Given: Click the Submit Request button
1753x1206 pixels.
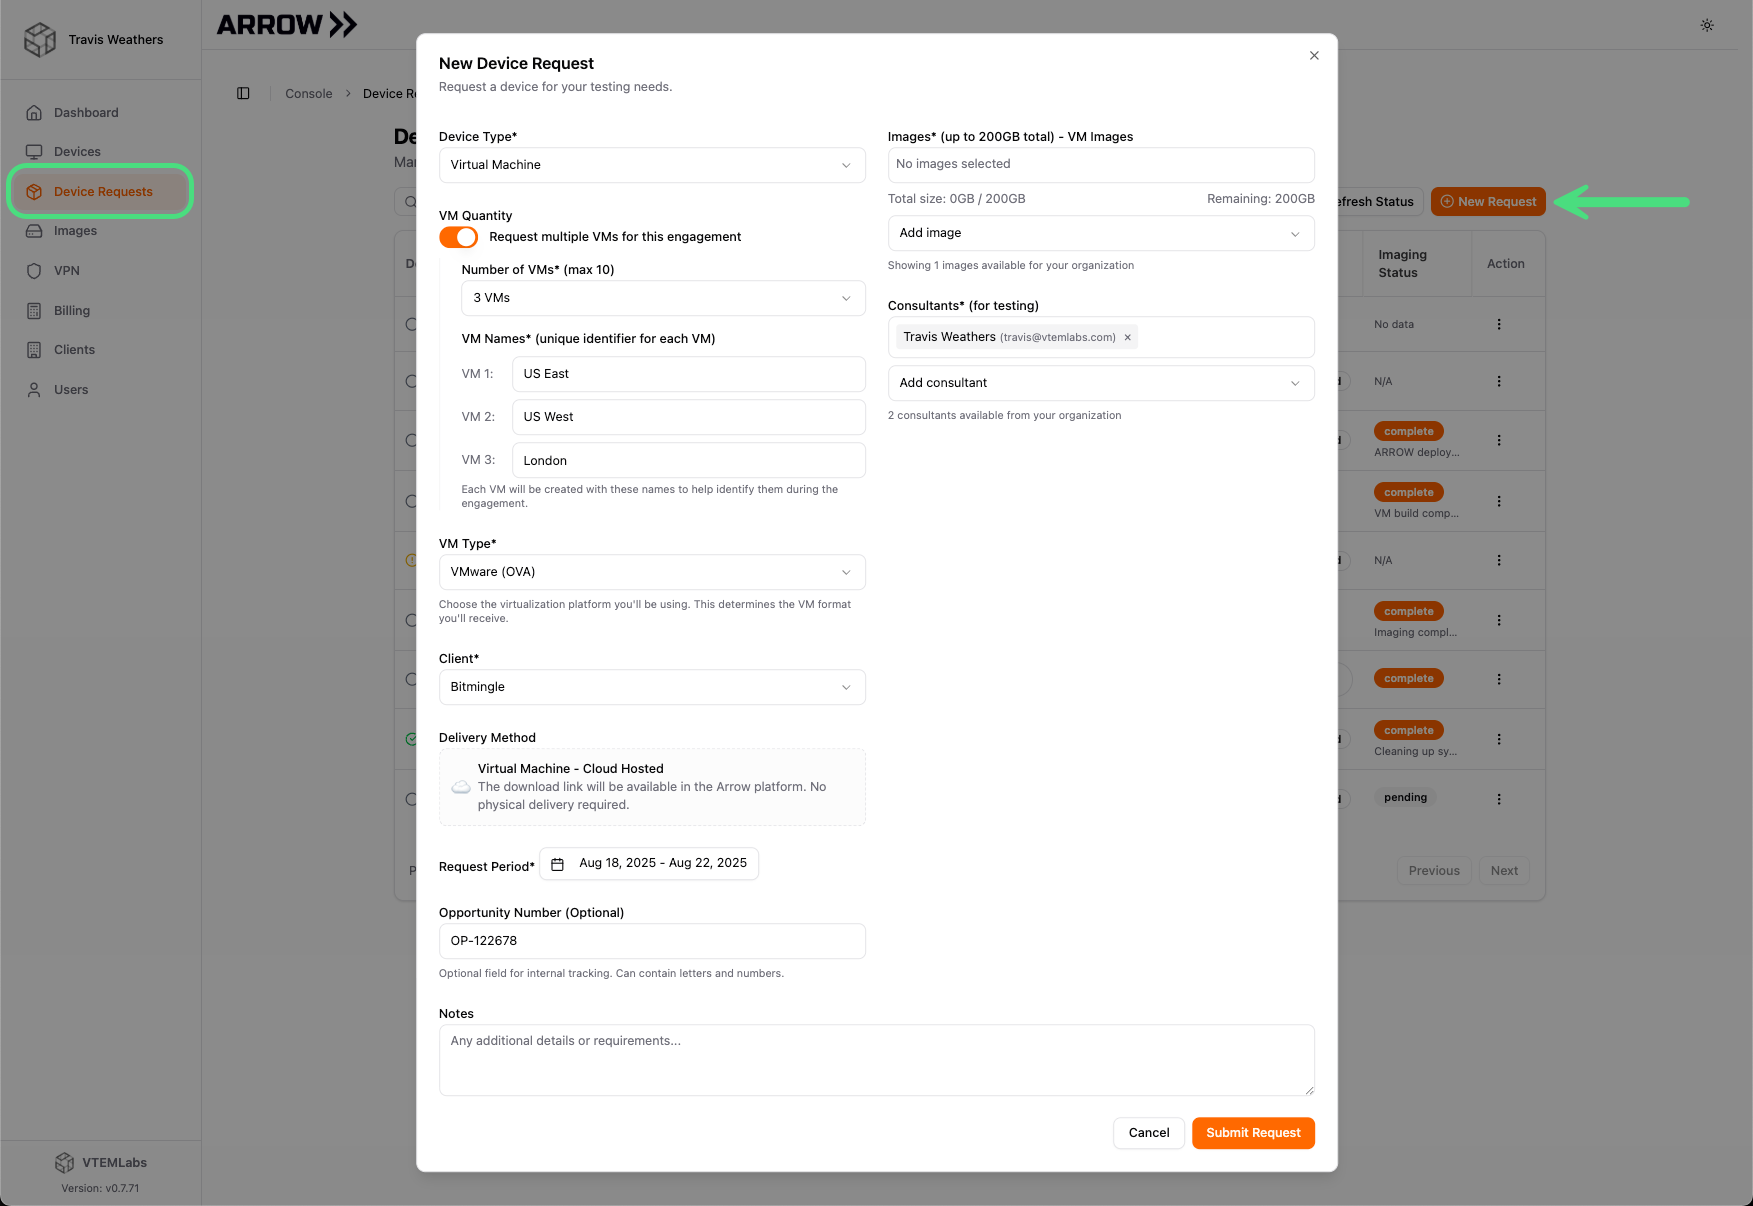Looking at the screenshot, I should click(1252, 1133).
